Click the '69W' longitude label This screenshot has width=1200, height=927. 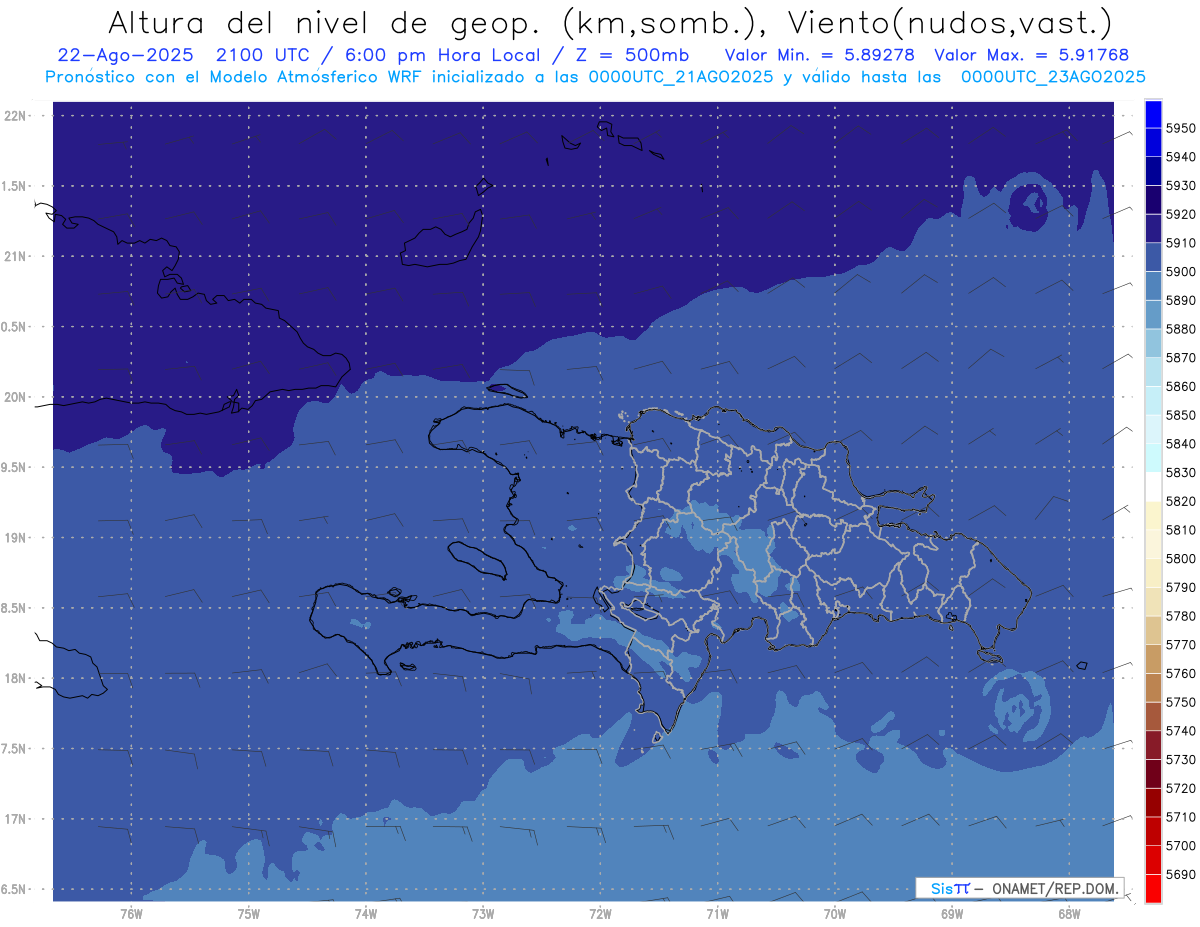[x=952, y=913]
